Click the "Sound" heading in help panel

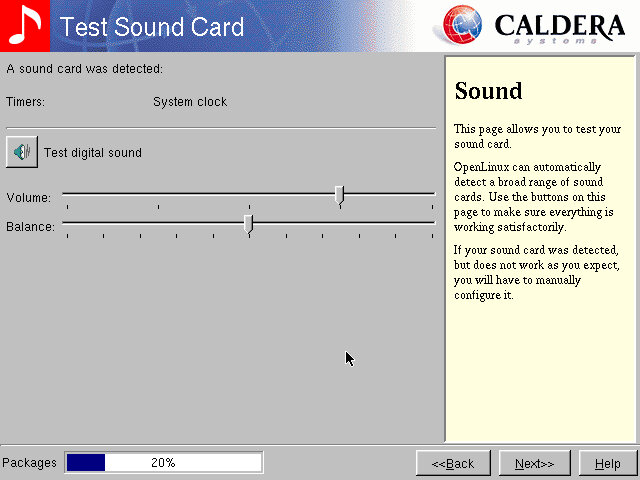tap(488, 91)
